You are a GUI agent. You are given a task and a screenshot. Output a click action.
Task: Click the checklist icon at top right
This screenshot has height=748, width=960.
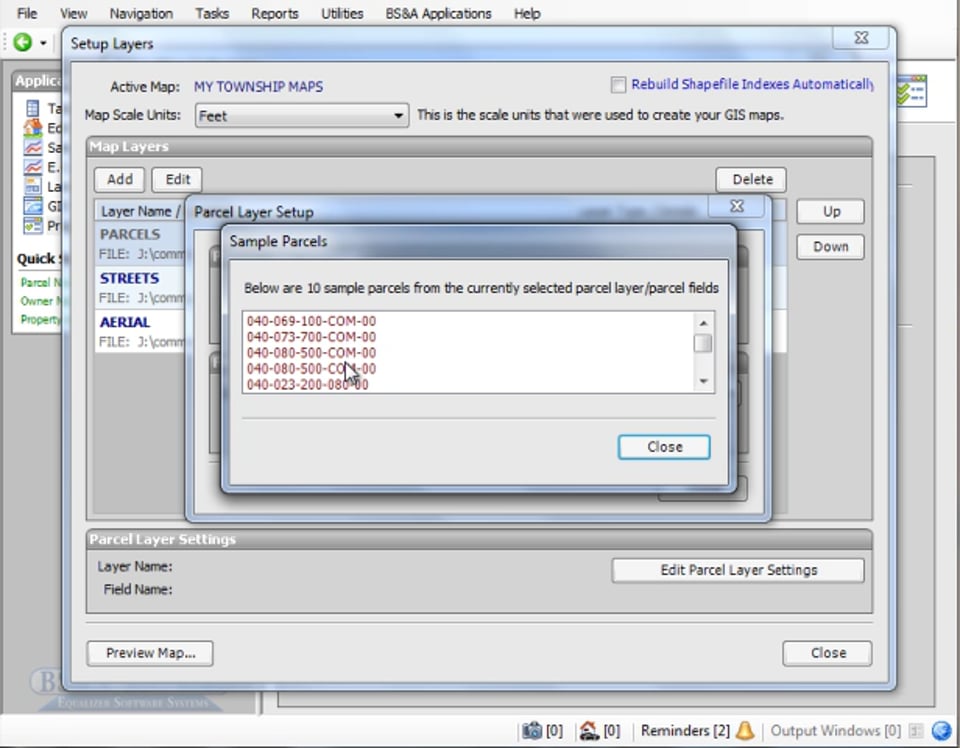coord(912,91)
